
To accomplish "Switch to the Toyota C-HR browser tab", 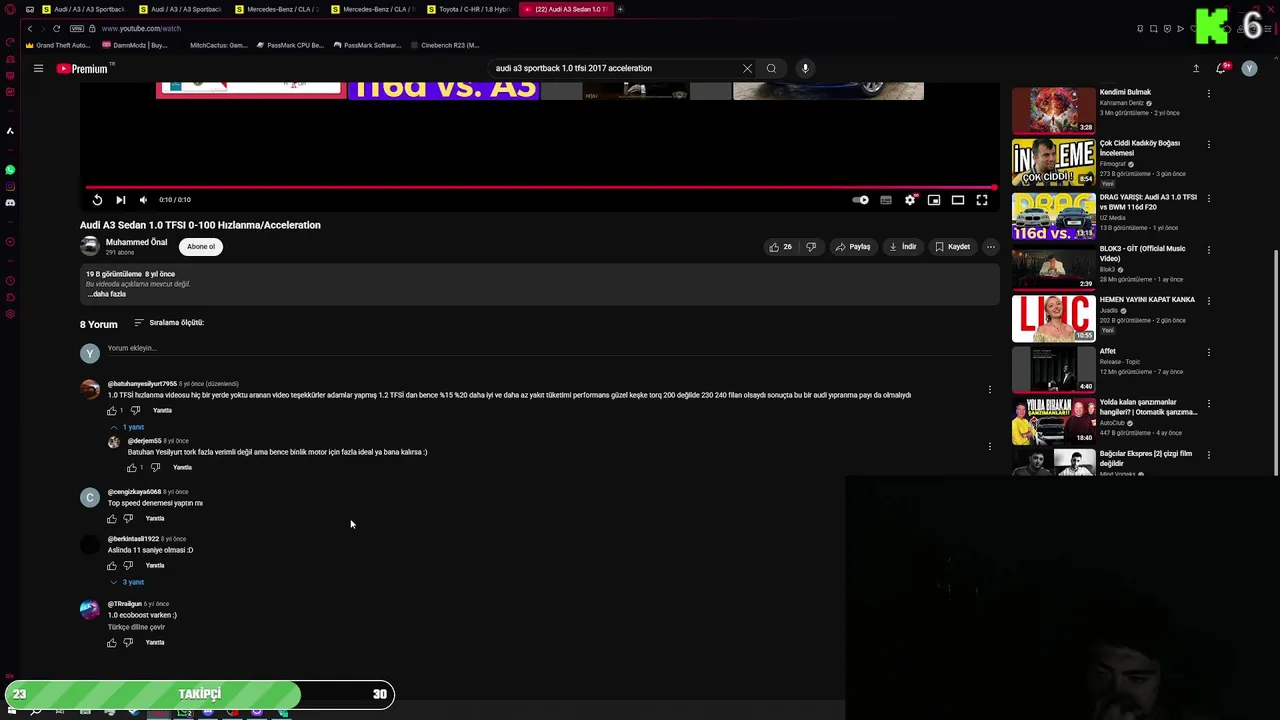I will [469, 9].
